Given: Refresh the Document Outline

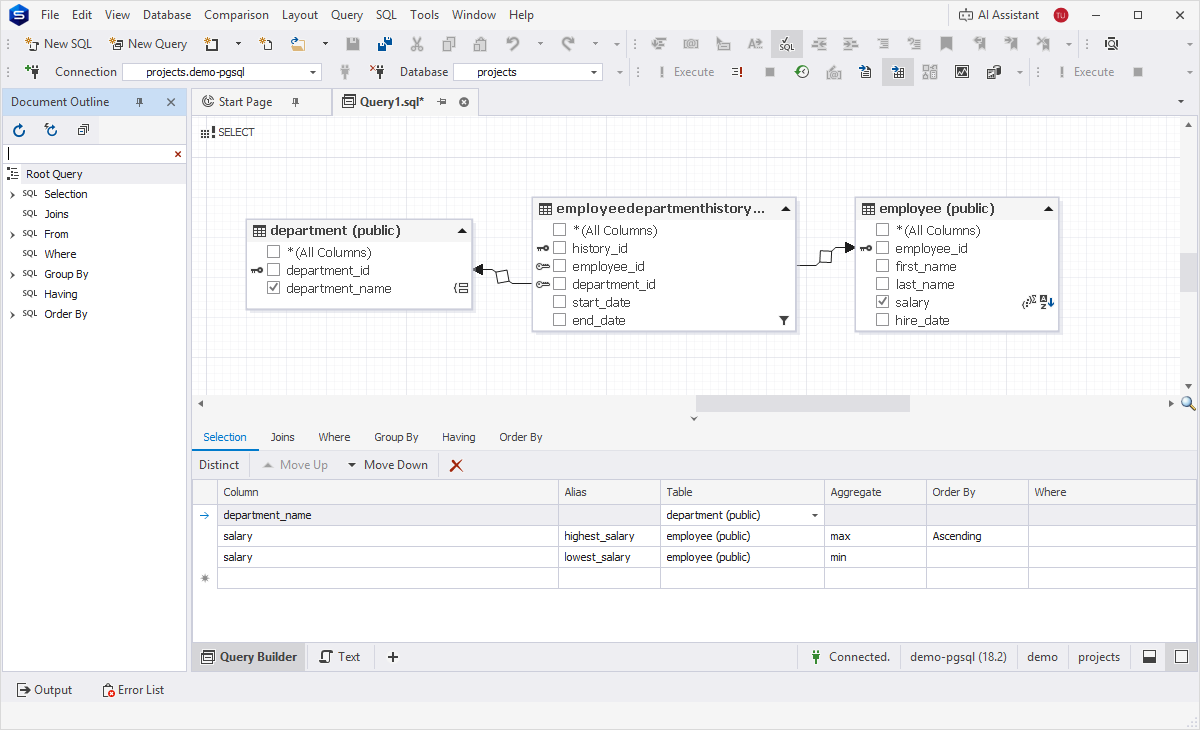Looking at the screenshot, I should pos(19,130).
